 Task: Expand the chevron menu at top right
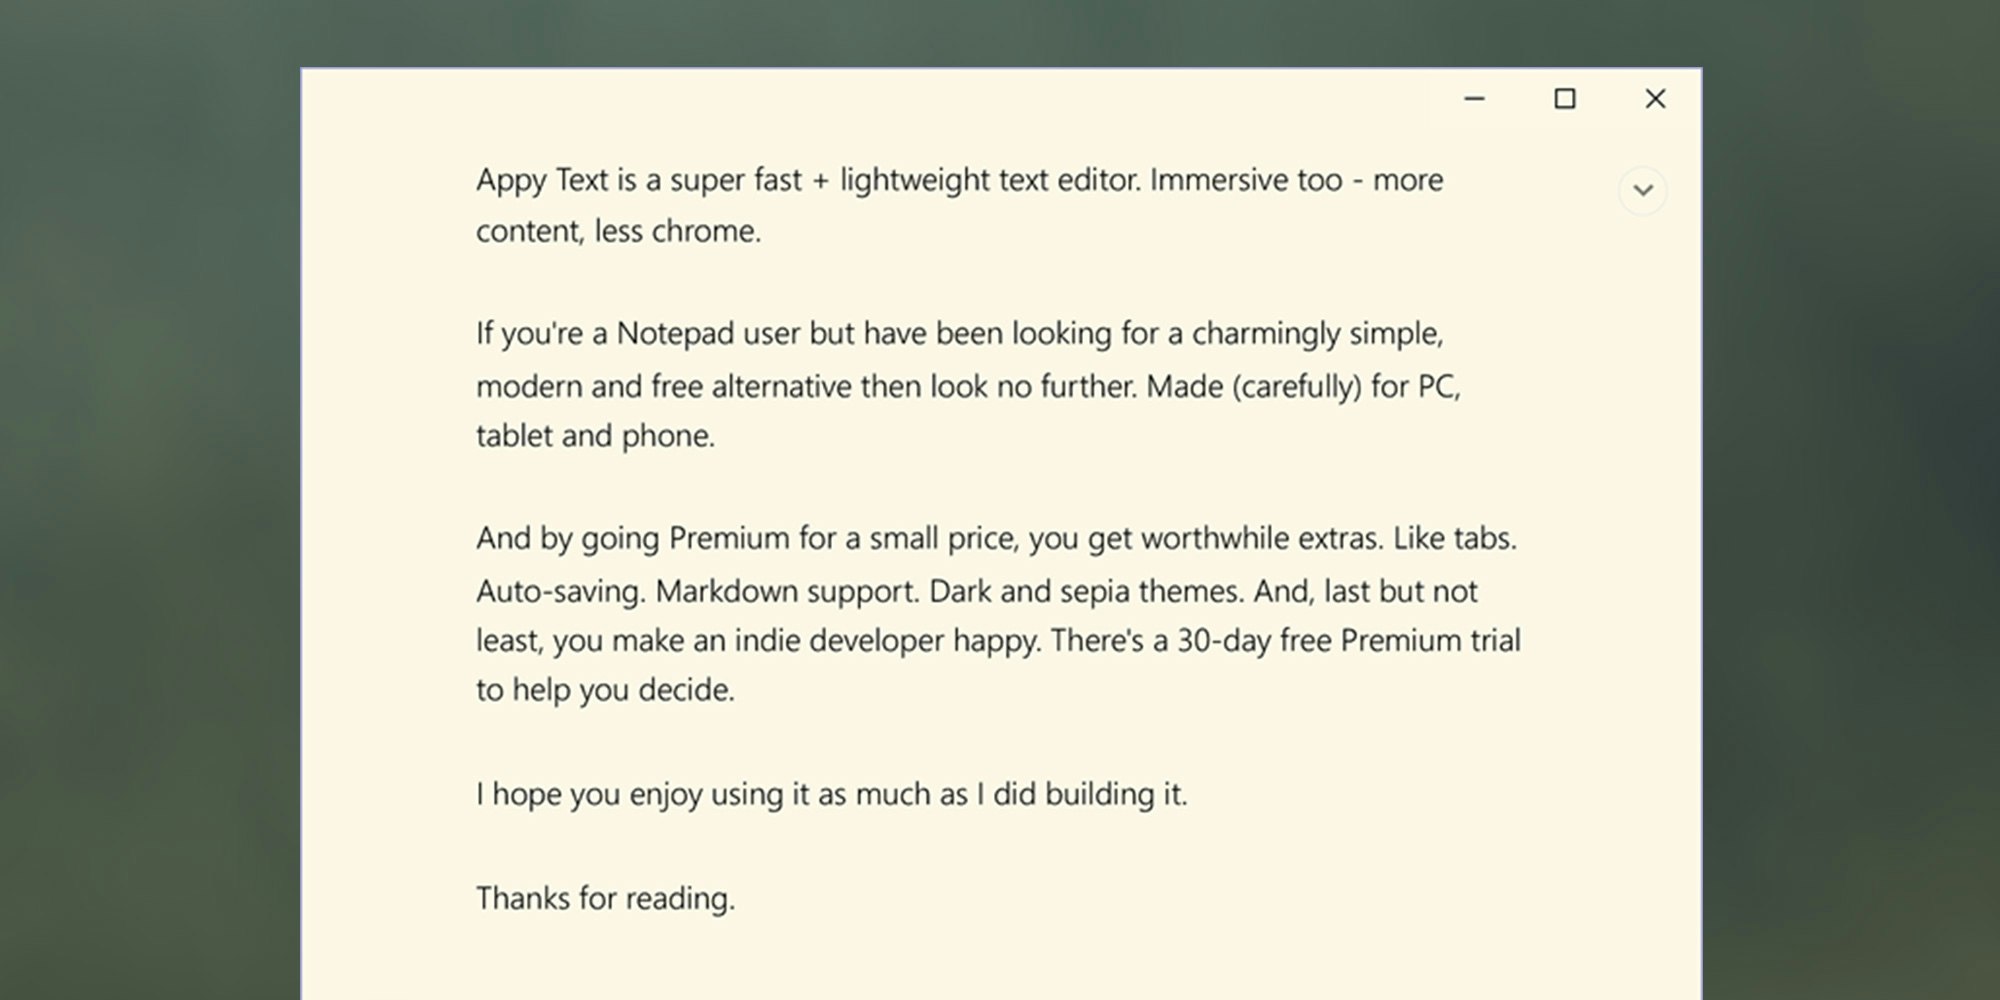tap(1642, 190)
